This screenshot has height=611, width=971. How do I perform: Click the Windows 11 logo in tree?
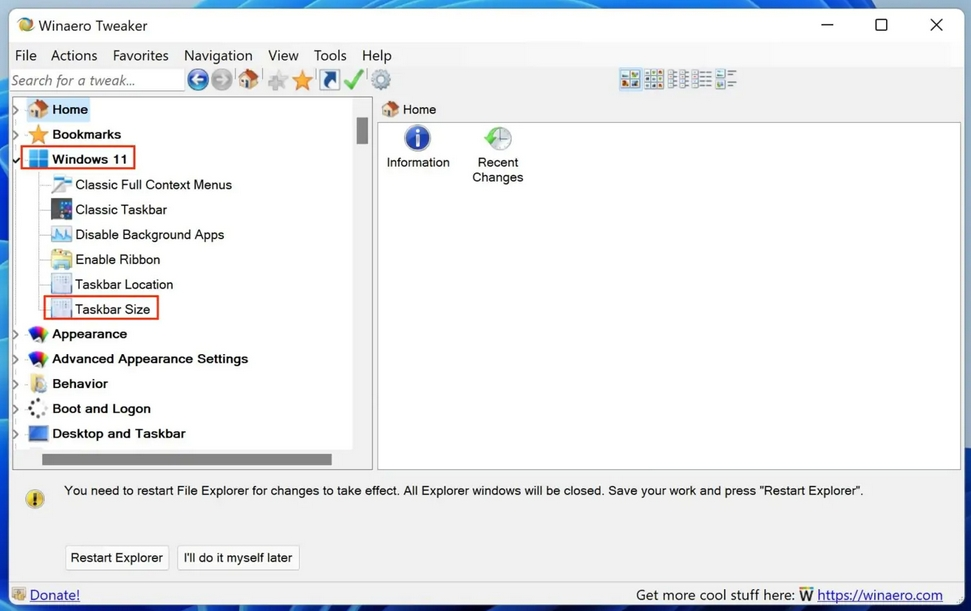(x=38, y=158)
